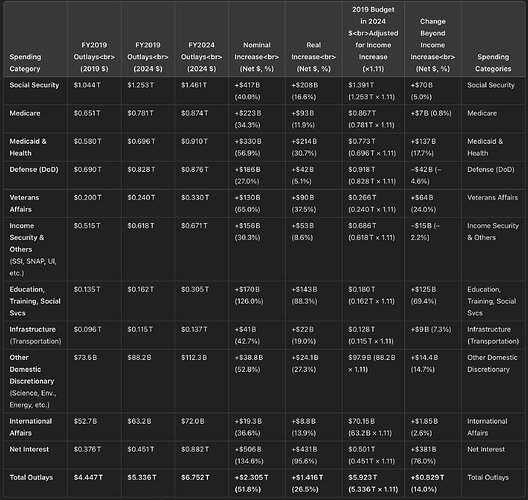Click the '+$170B (126.0%)' cell
528x500 pixels.
click(249, 295)
